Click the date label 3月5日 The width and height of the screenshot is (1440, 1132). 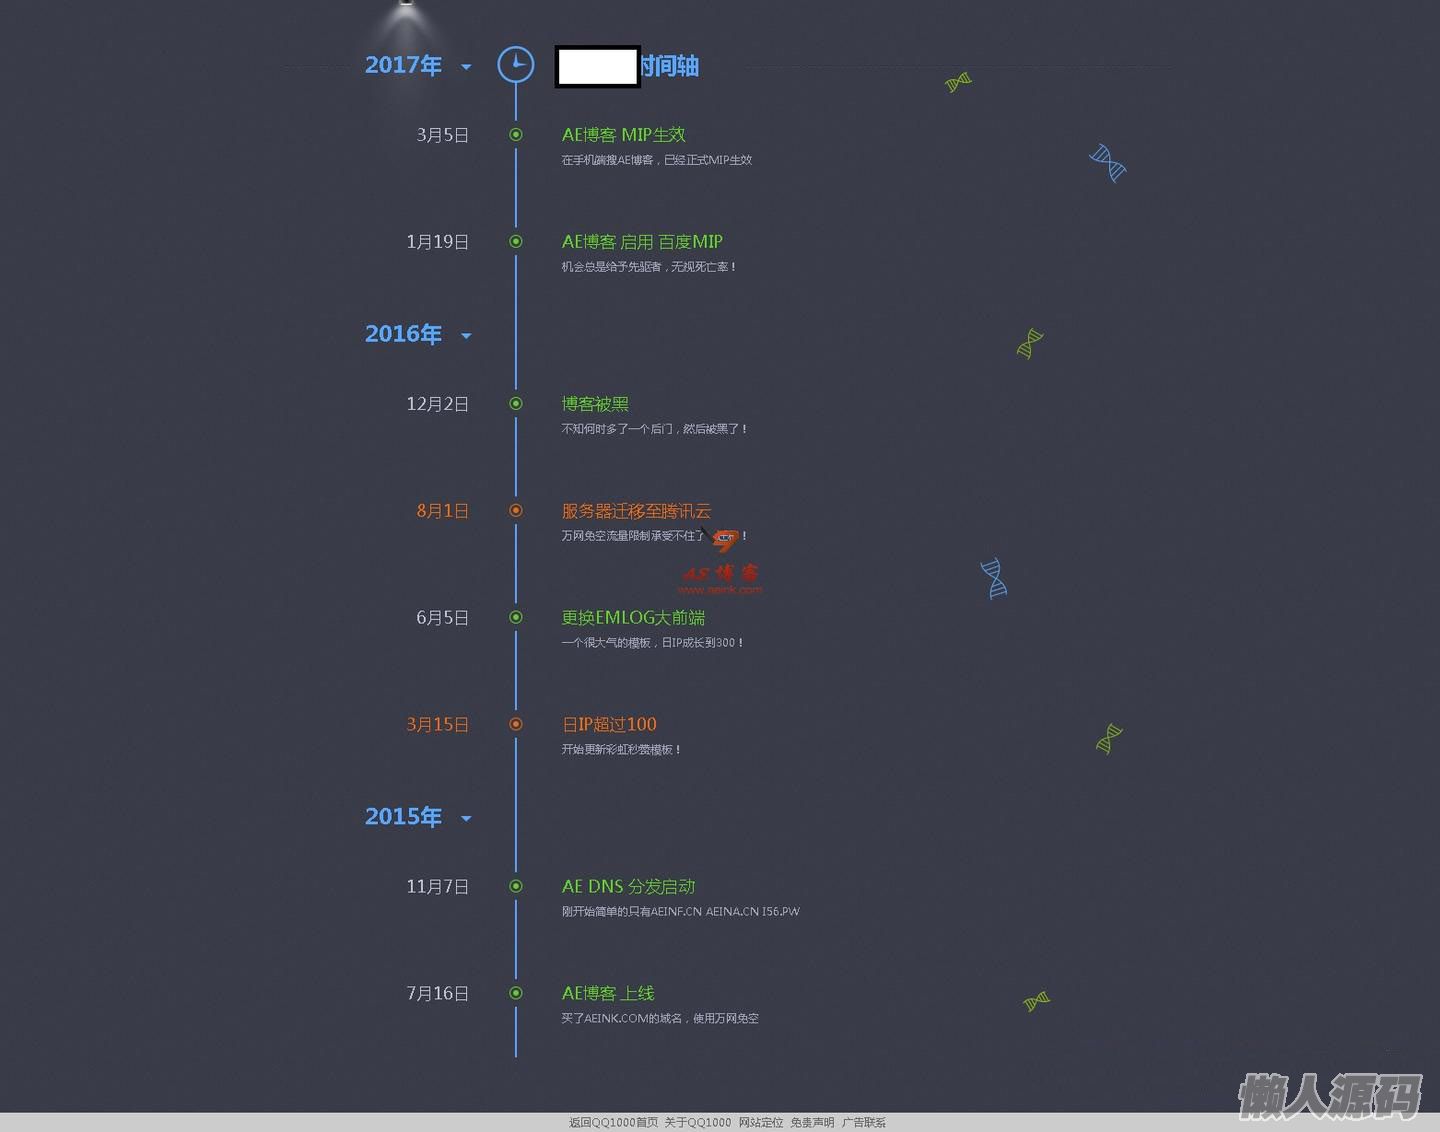442,135
